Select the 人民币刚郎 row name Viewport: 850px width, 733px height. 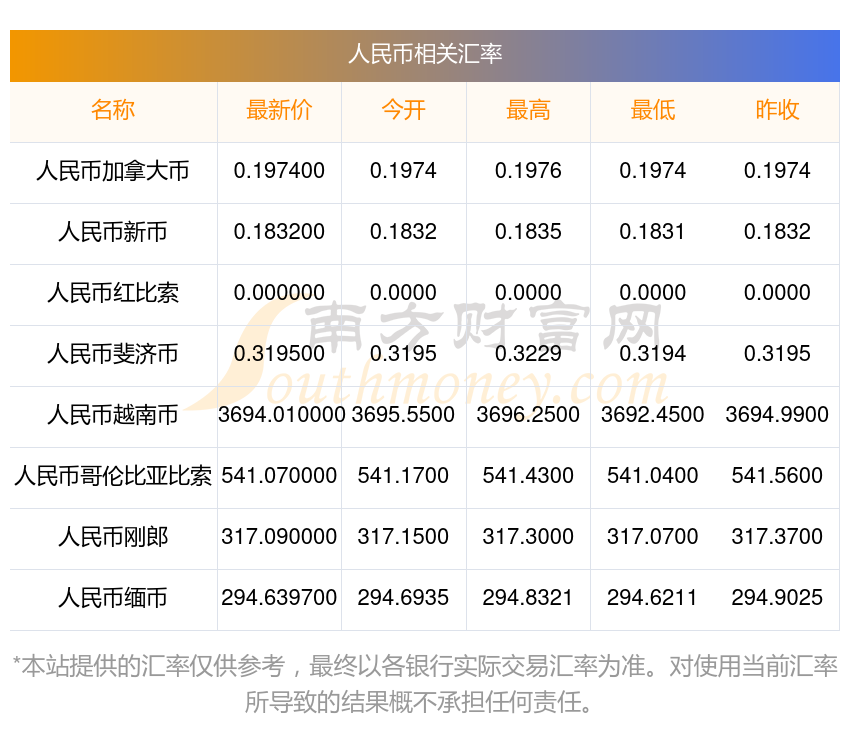(x=113, y=537)
